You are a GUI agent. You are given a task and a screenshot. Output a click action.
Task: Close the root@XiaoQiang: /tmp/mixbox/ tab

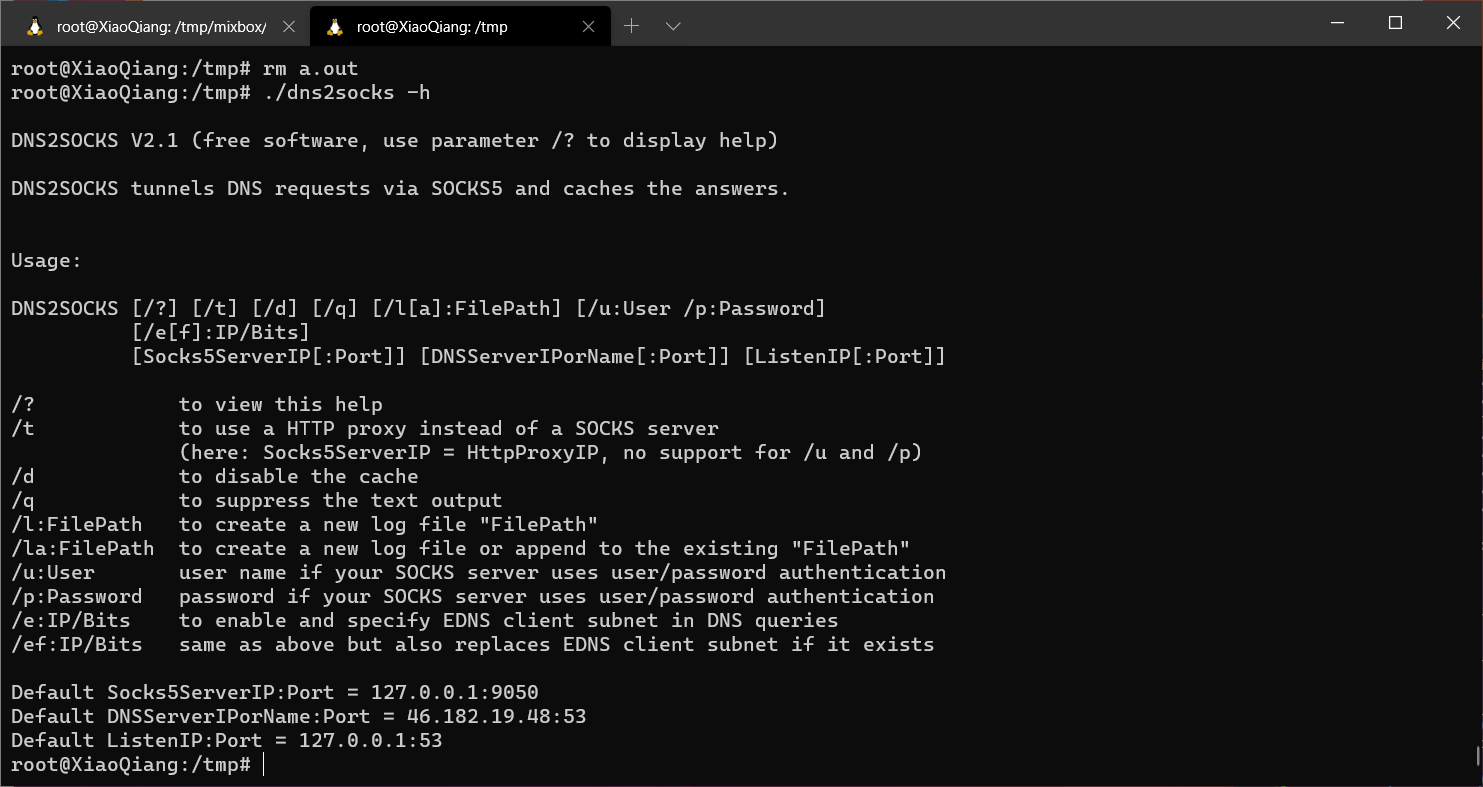289,27
